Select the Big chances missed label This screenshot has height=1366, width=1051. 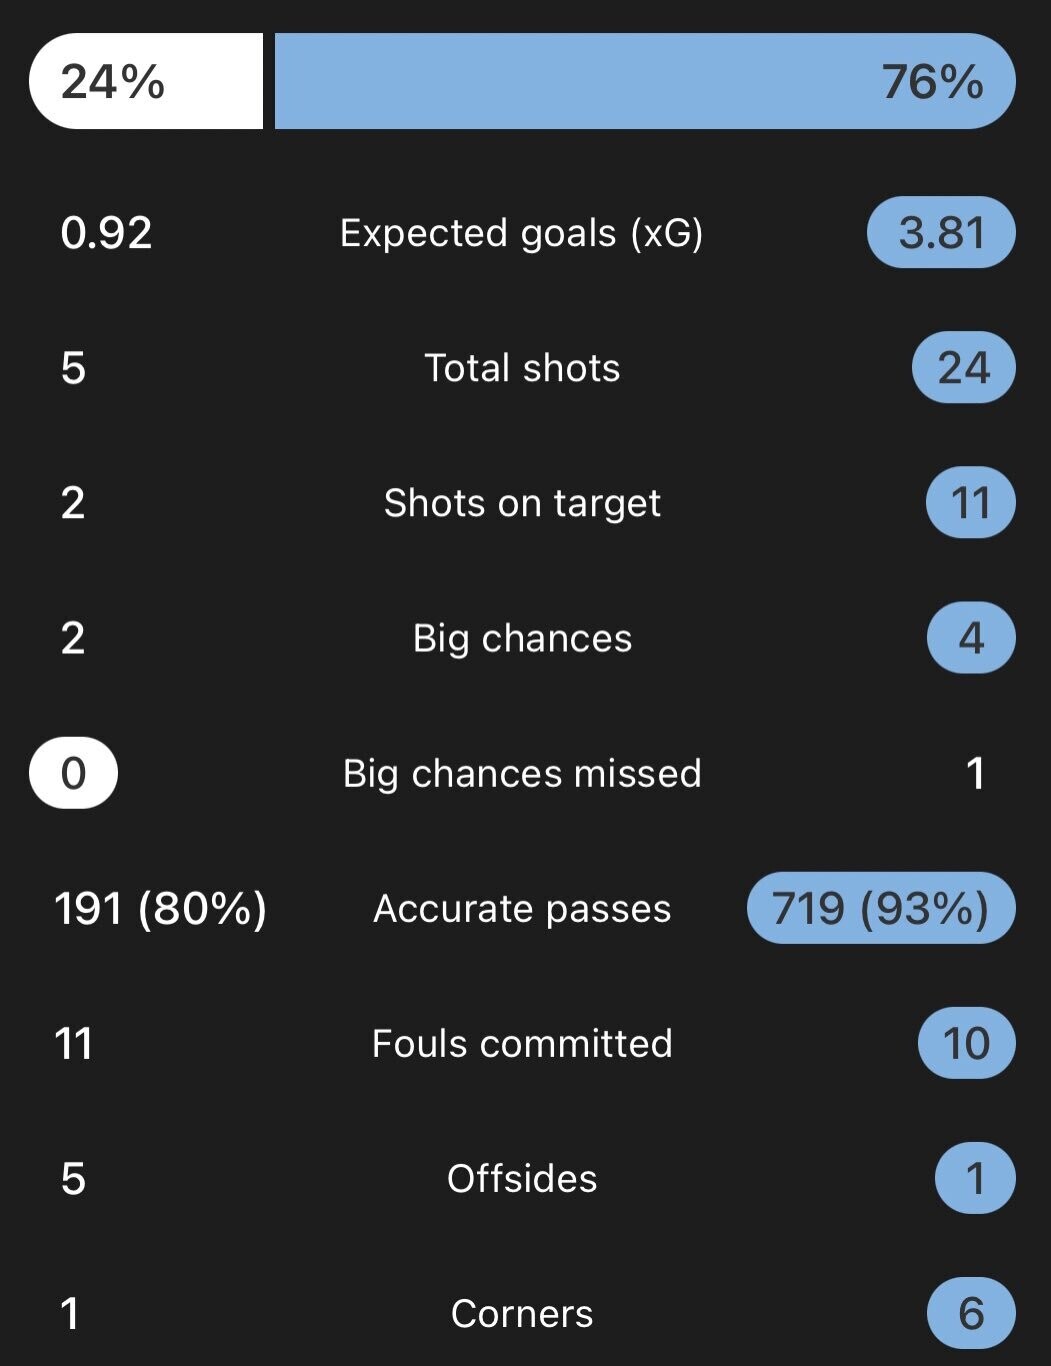click(521, 773)
